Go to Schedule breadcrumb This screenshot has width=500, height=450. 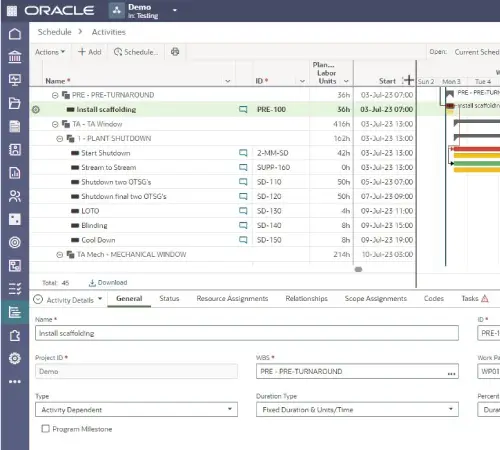54,32
